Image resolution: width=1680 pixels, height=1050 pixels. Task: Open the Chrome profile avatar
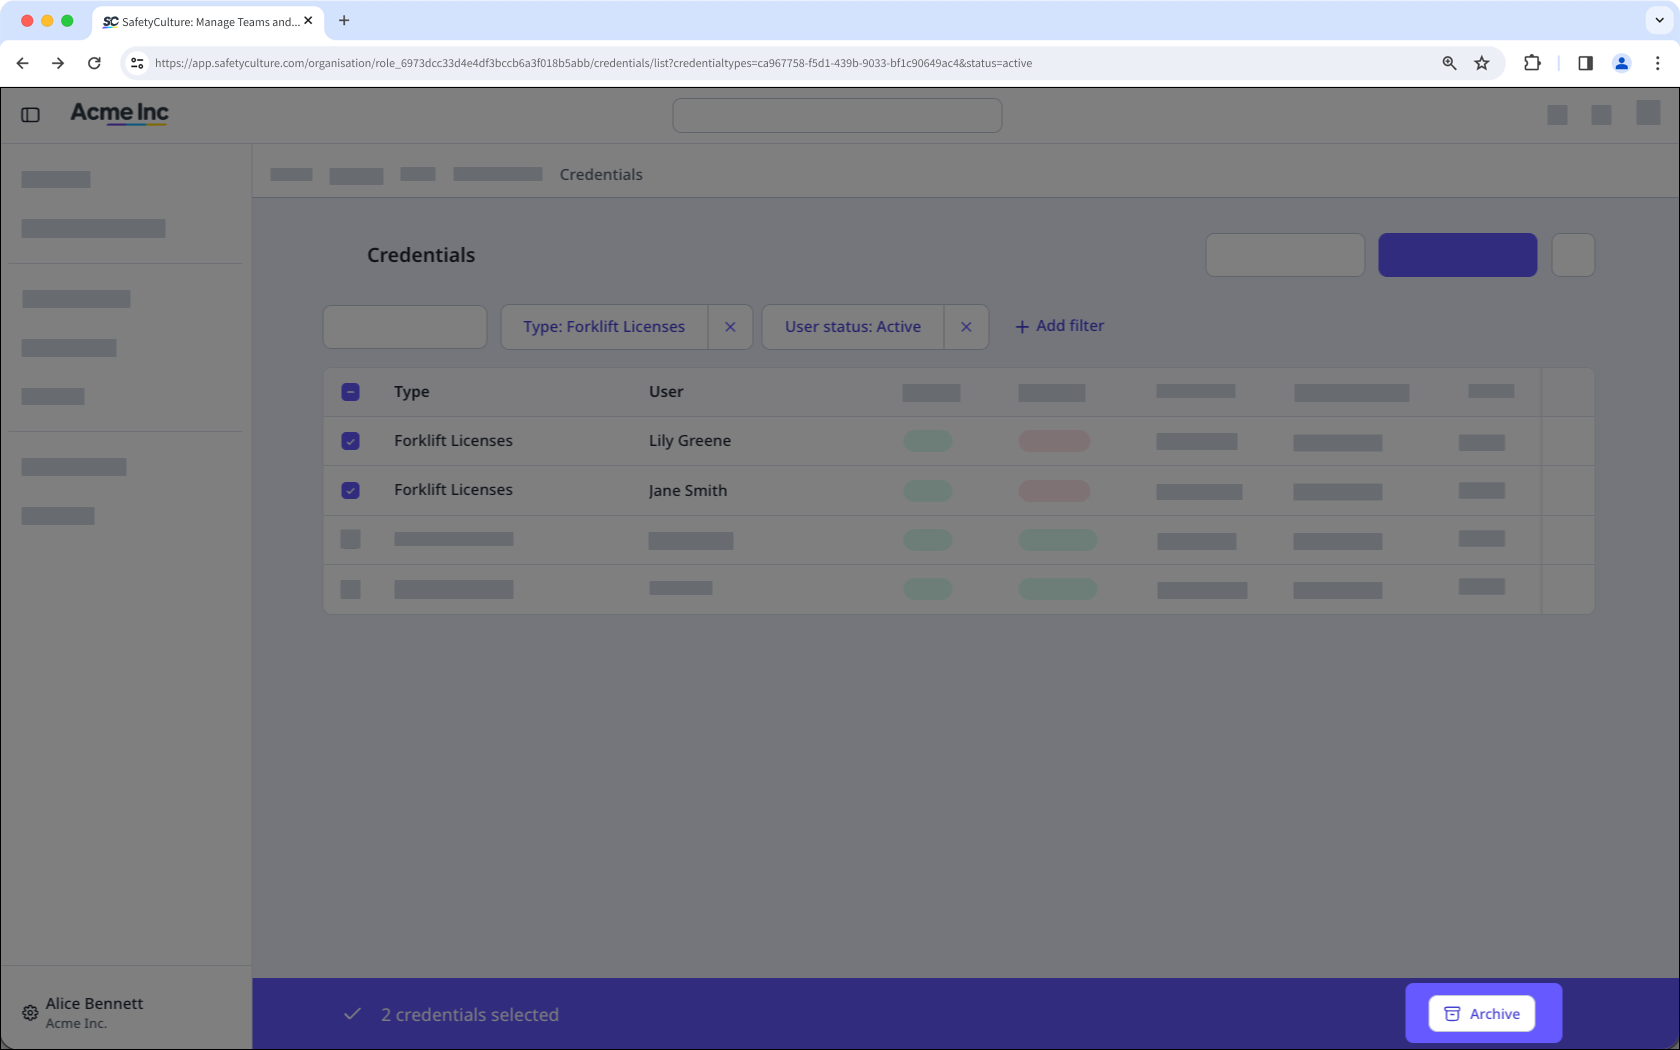pos(1621,63)
